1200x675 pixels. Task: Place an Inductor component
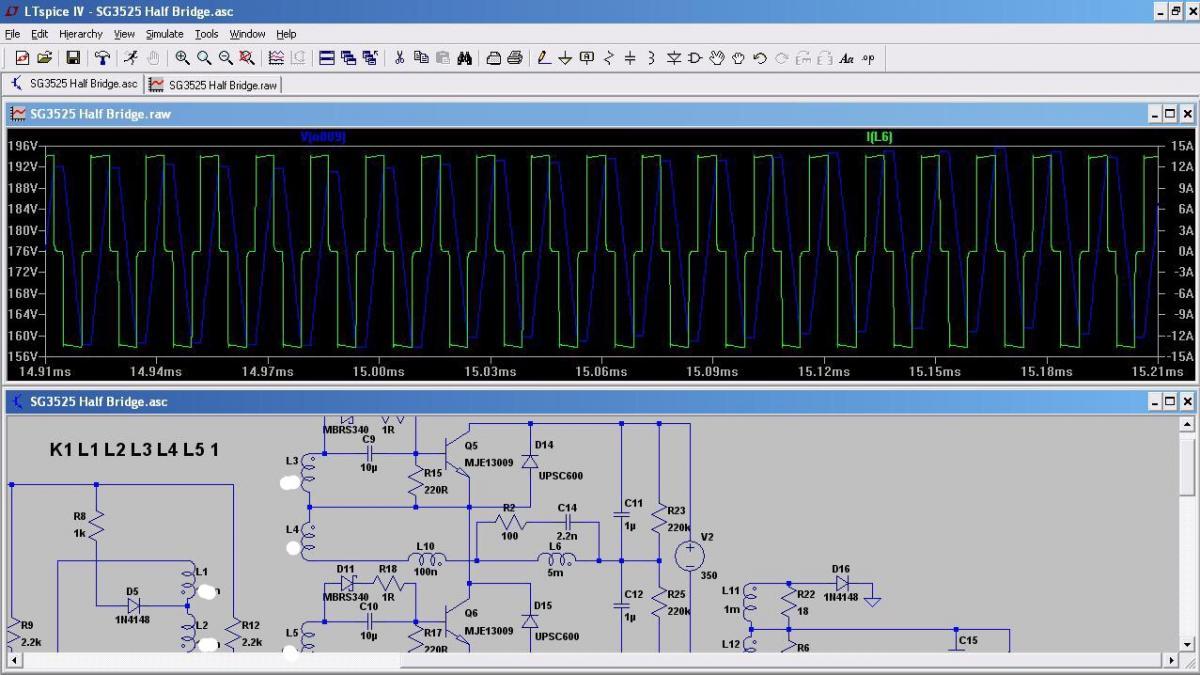click(x=652, y=58)
